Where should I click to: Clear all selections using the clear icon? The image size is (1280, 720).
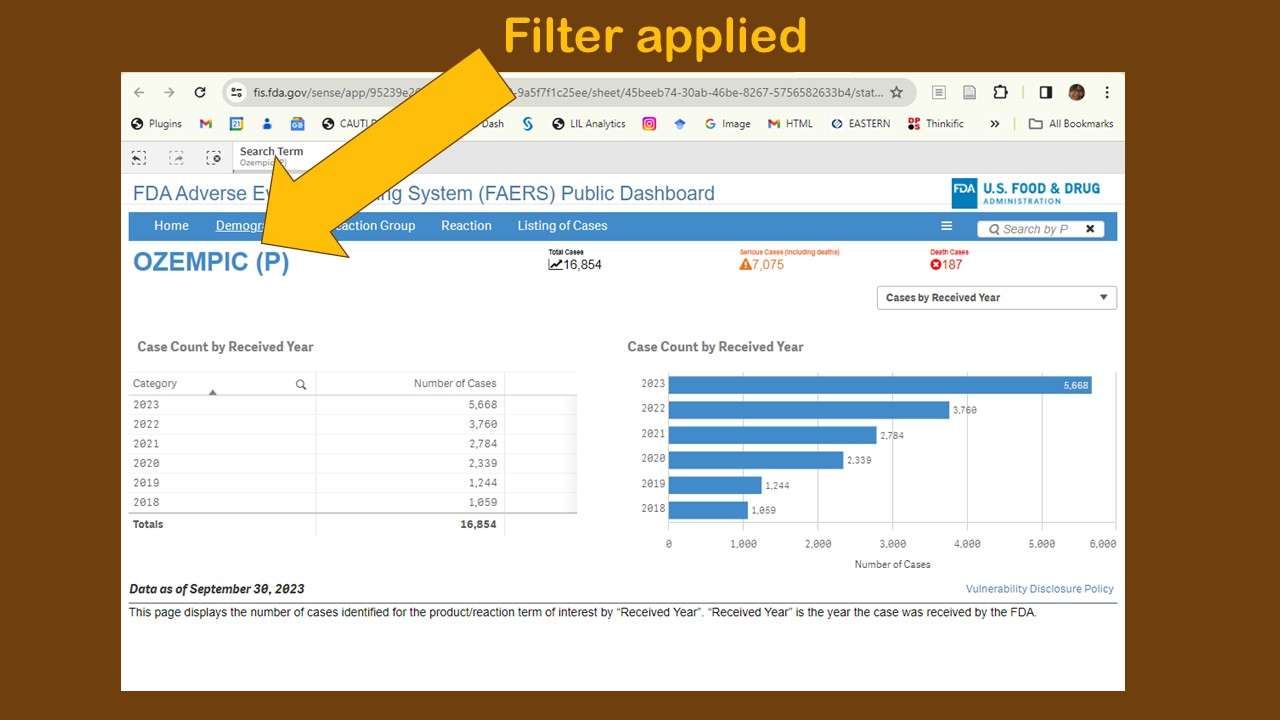point(214,157)
